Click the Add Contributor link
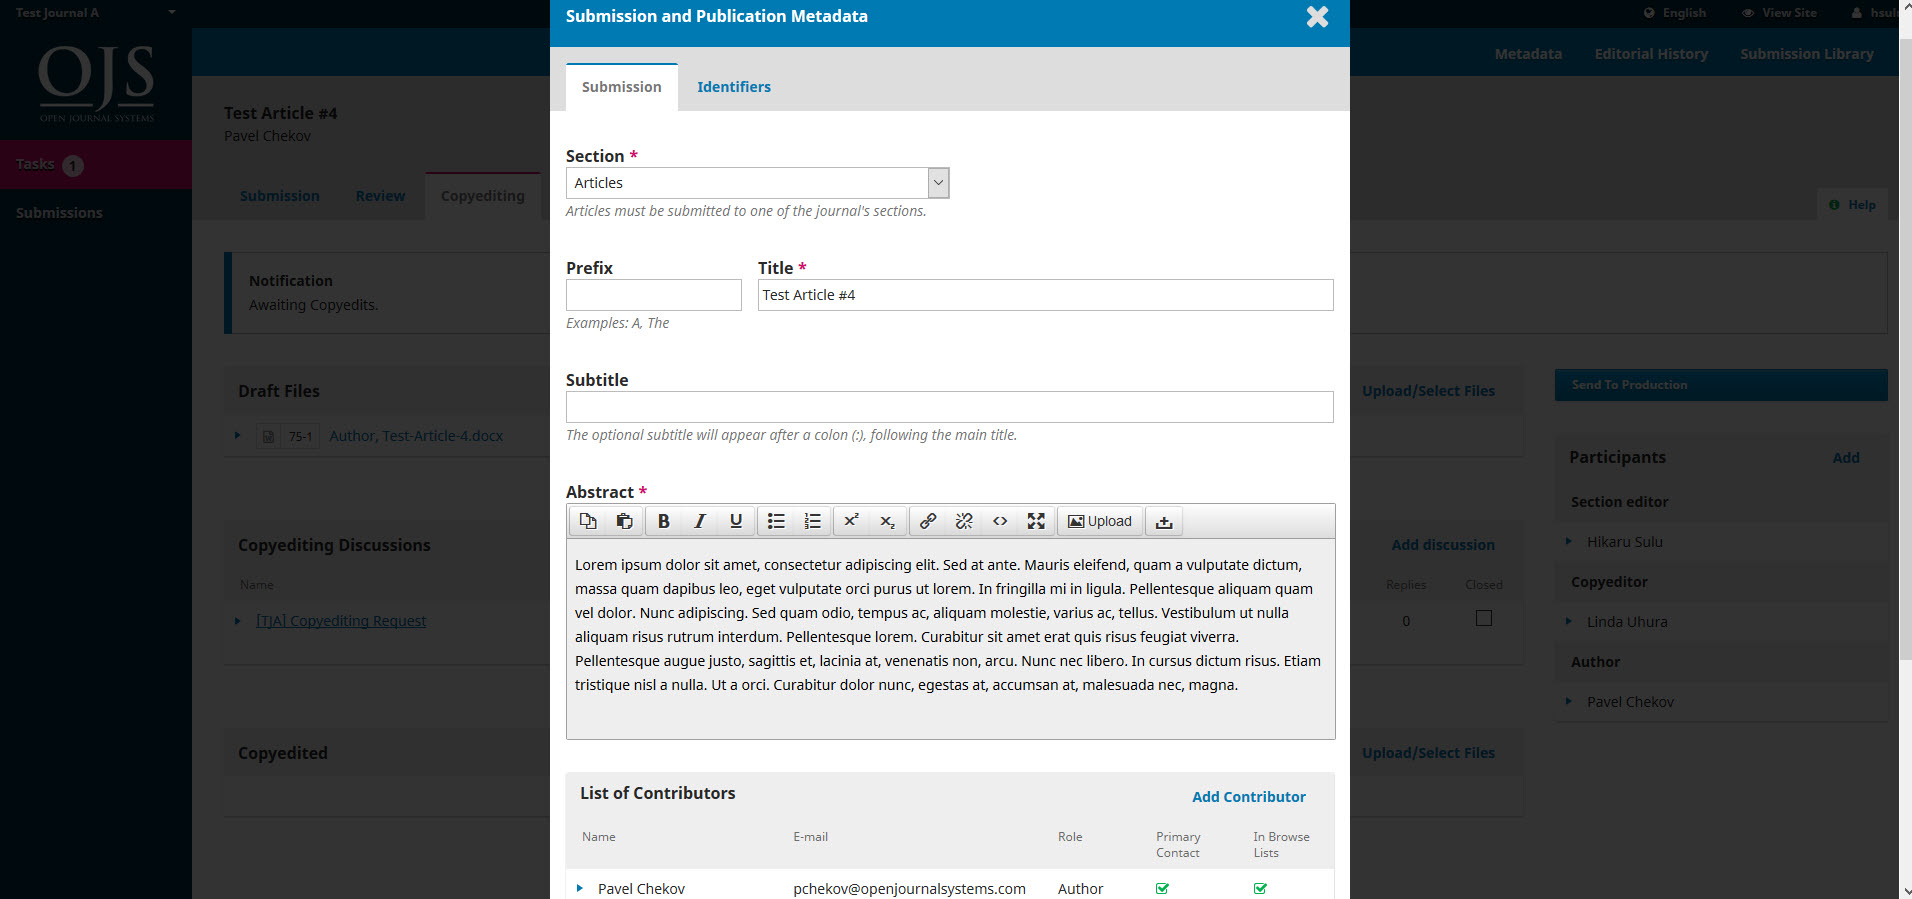 pos(1248,796)
